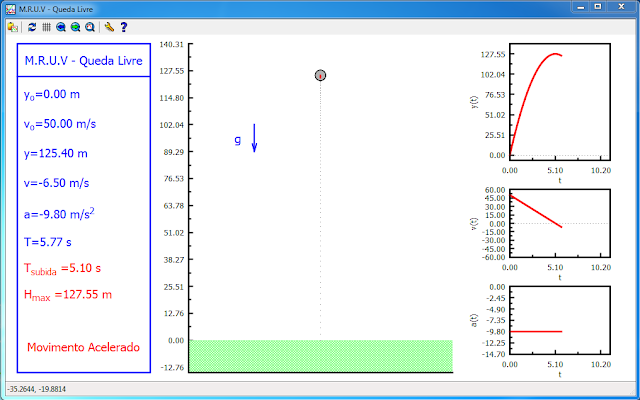Viewport: 640px width, 400px height.
Task: Click the zoom-to-fit graph magnifier icon
Action: pyautogui.click(x=90, y=27)
